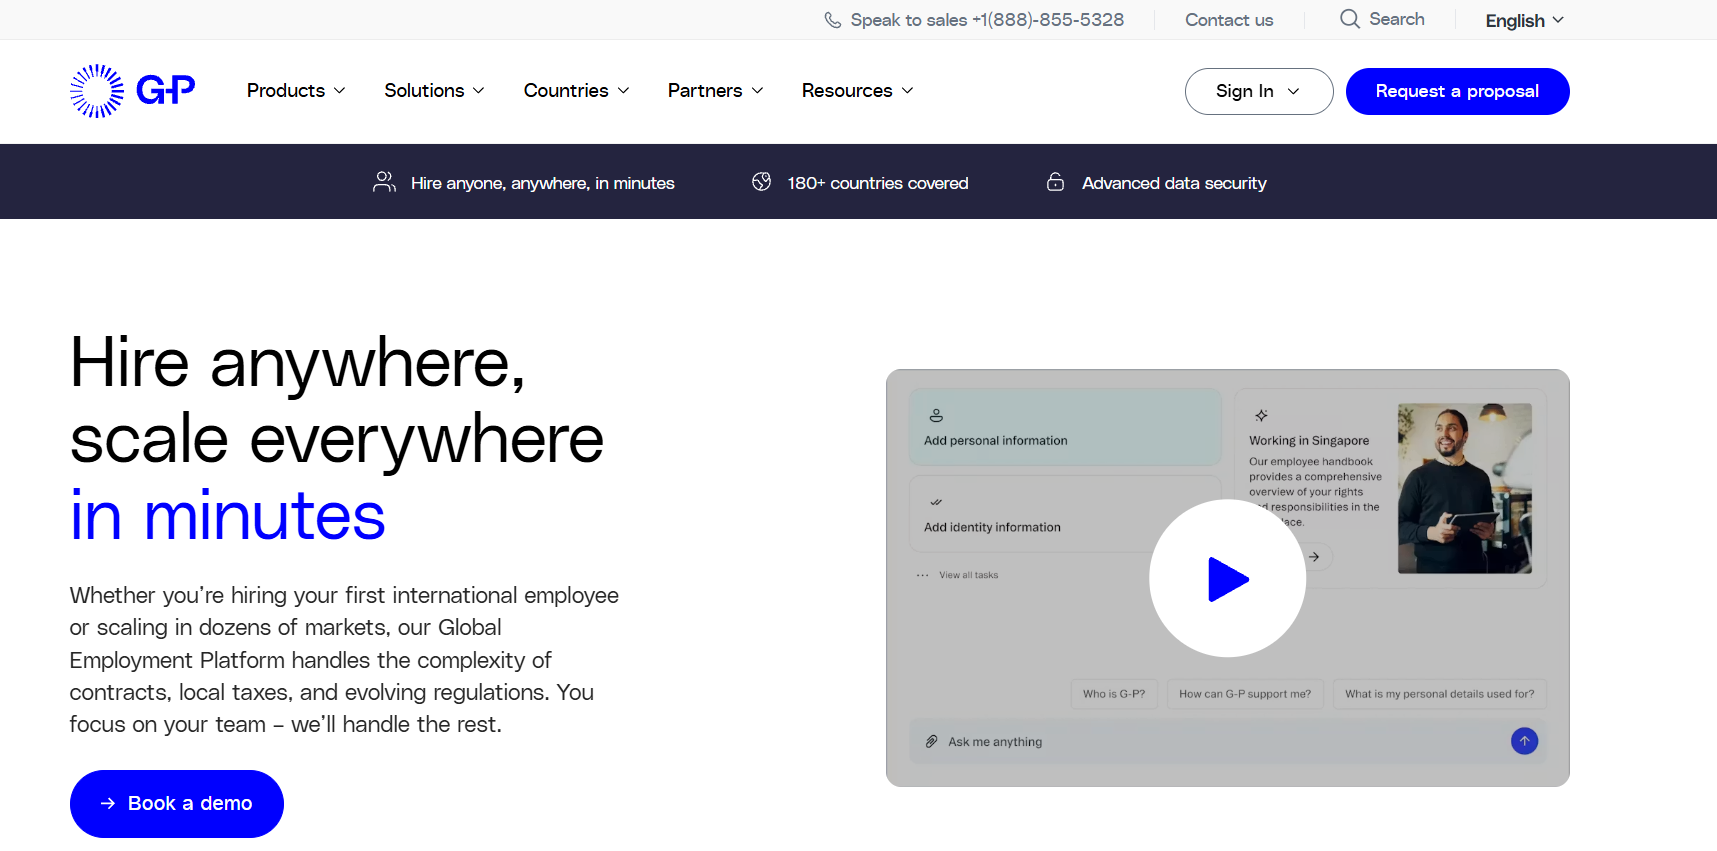Click the globe icon beside 180+ countries
Viewport: 1717px width, 851px height.
(762, 182)
